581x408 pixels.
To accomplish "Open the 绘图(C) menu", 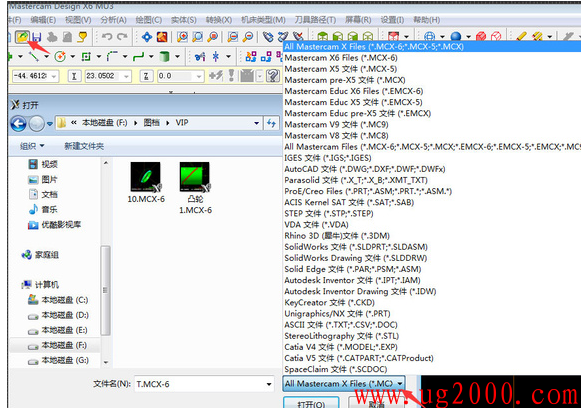I will coord(149,20).
